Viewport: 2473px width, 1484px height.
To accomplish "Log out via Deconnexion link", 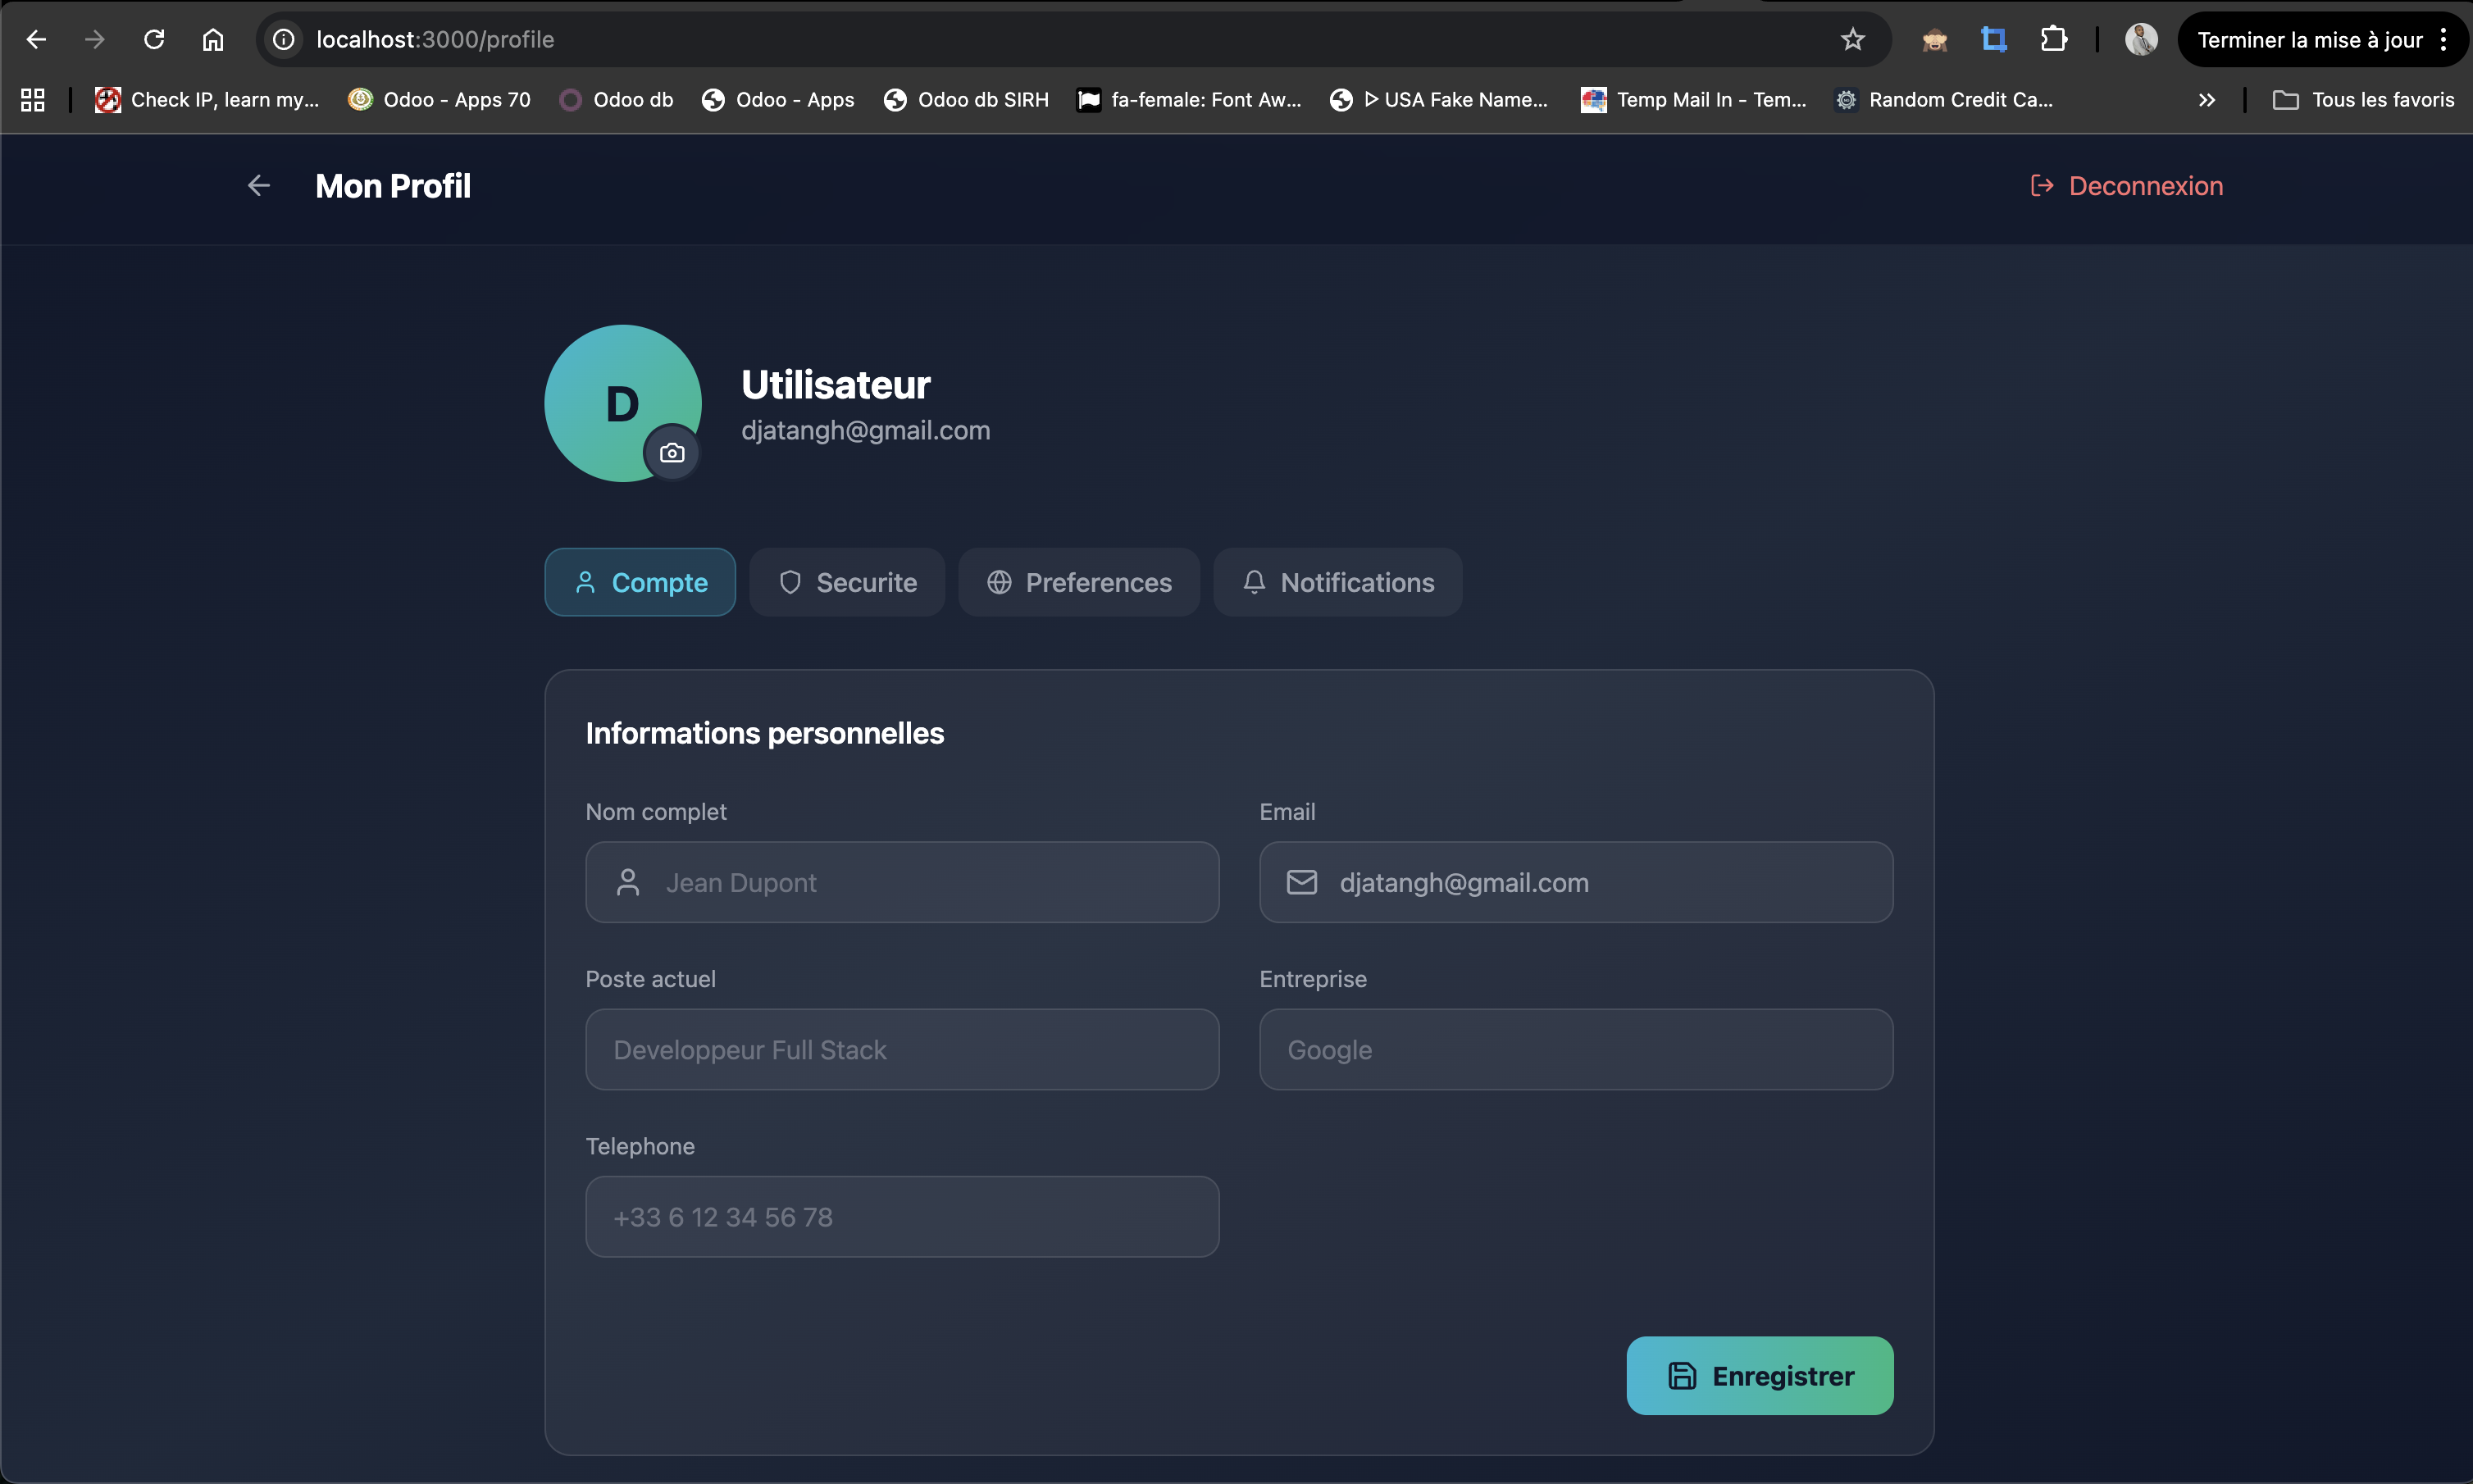I will pos(2127,186).
